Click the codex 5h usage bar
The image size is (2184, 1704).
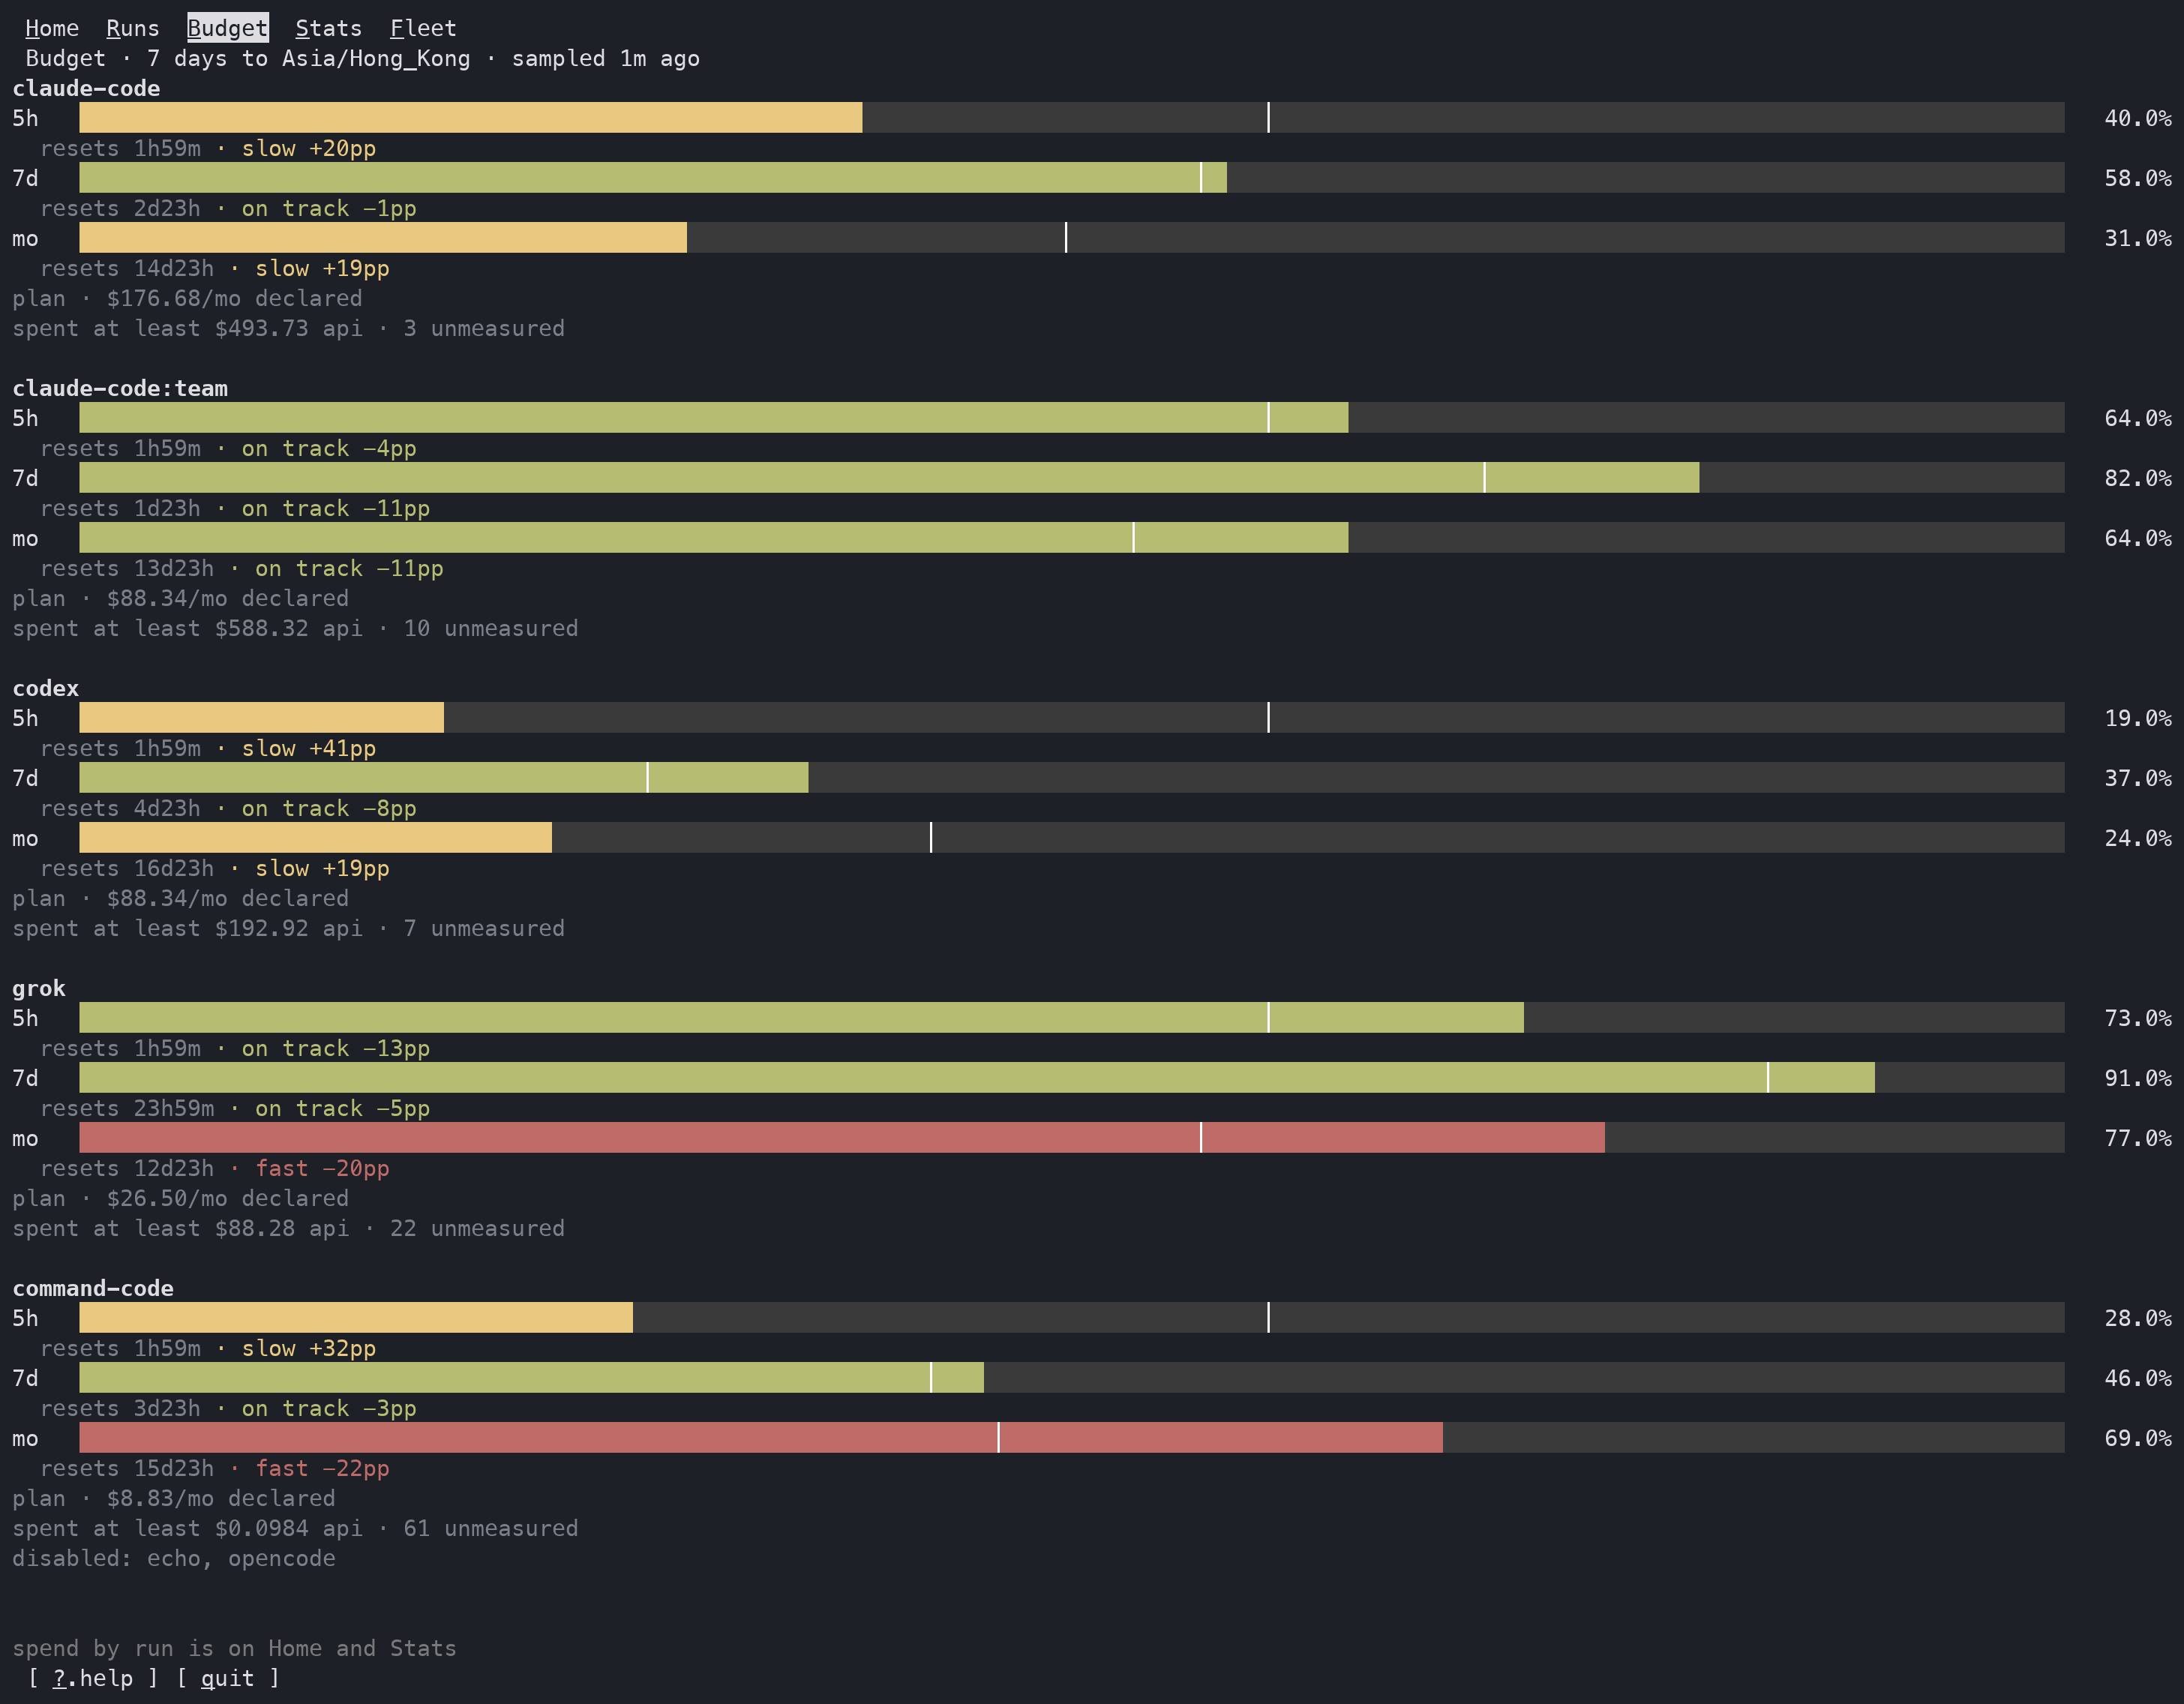click(x=1072, y=717)
